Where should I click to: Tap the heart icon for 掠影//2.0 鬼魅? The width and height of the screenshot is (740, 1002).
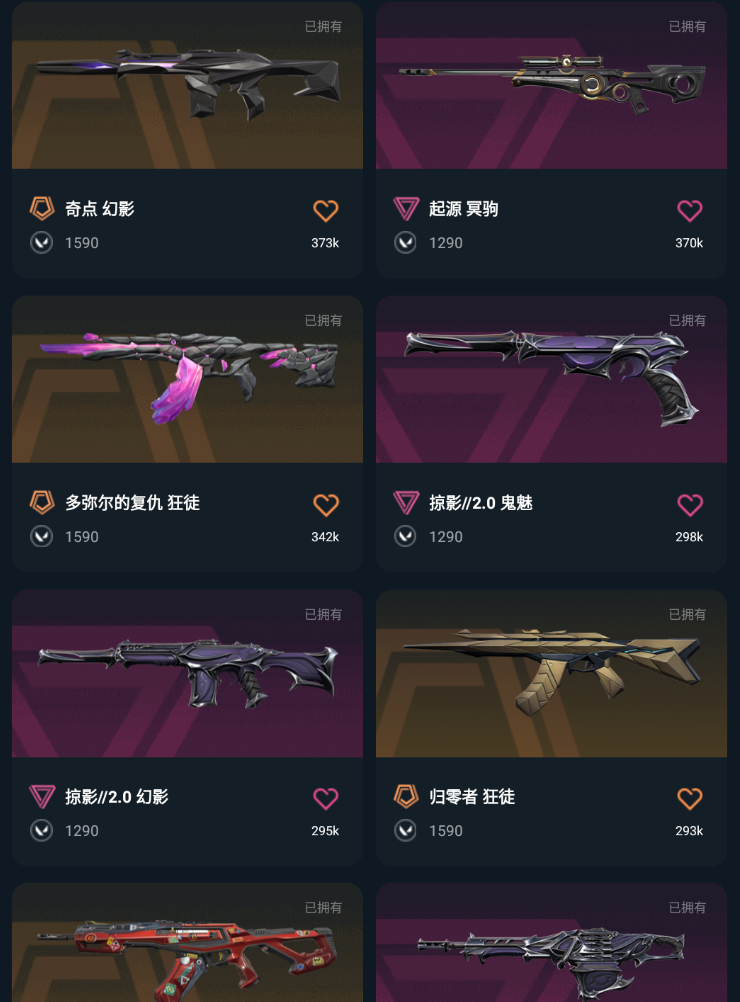(x=690, y=505)
